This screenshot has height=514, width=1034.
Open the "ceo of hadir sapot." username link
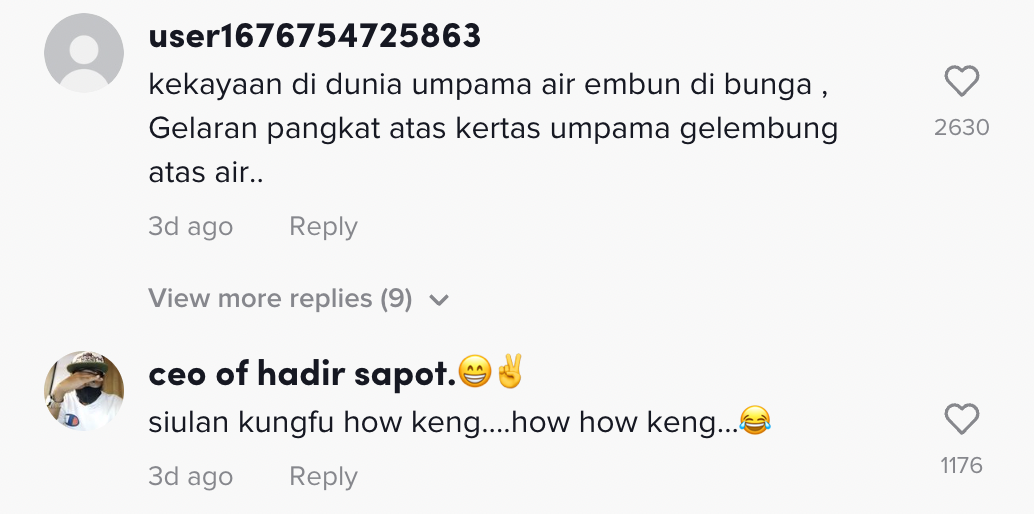pos(301,374)
